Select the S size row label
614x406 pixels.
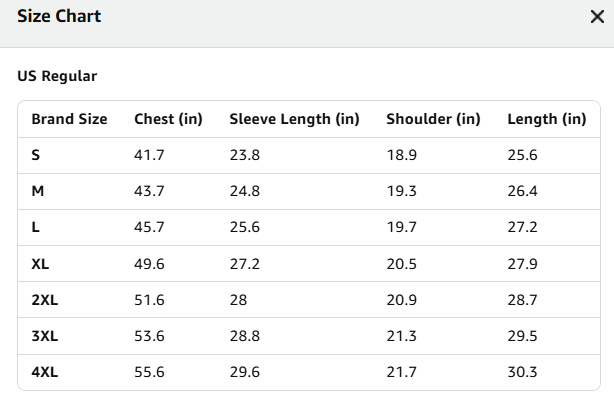pos(36,155)
